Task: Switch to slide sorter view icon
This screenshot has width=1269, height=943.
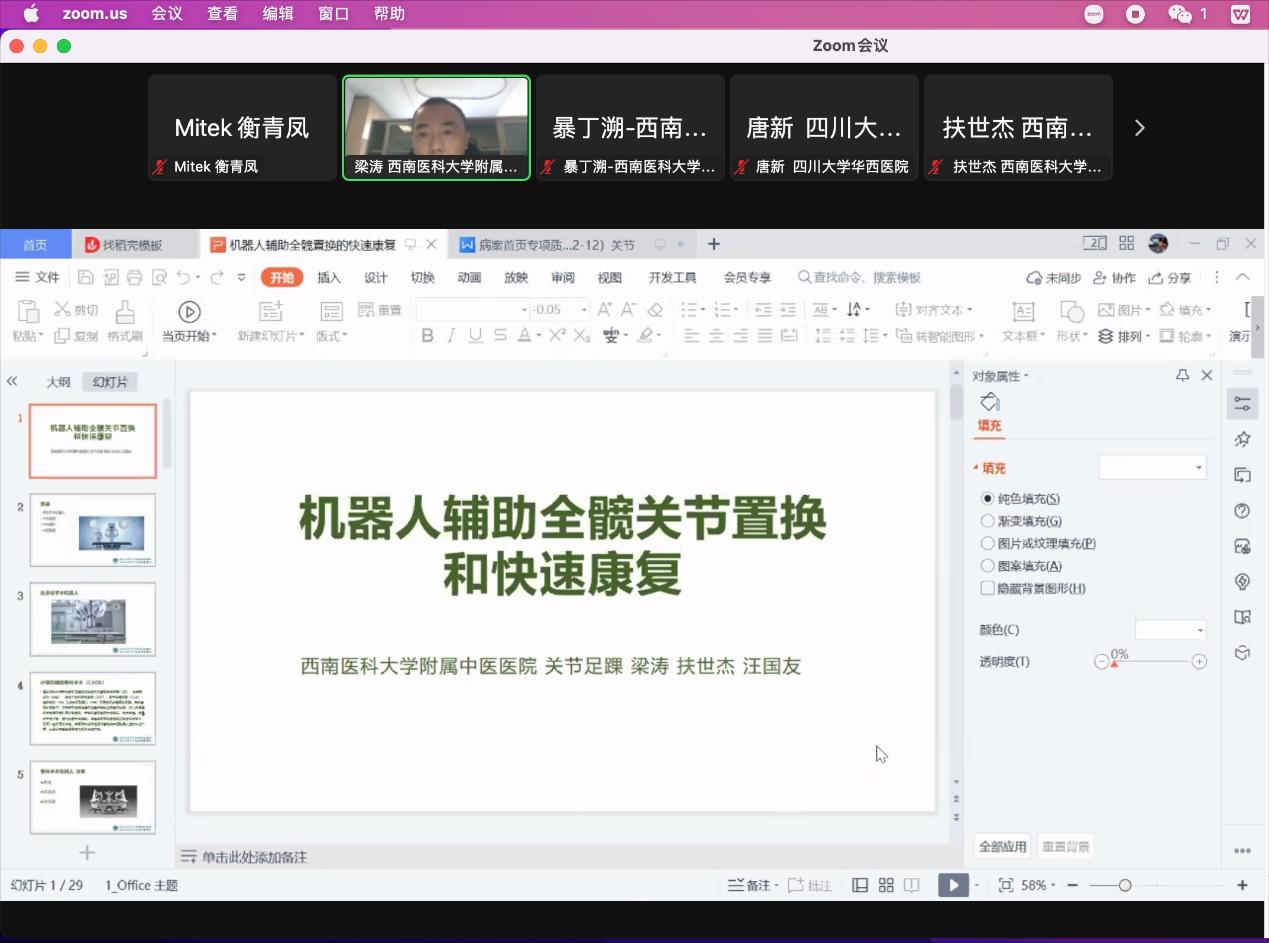Action: [x=886, y=885]
